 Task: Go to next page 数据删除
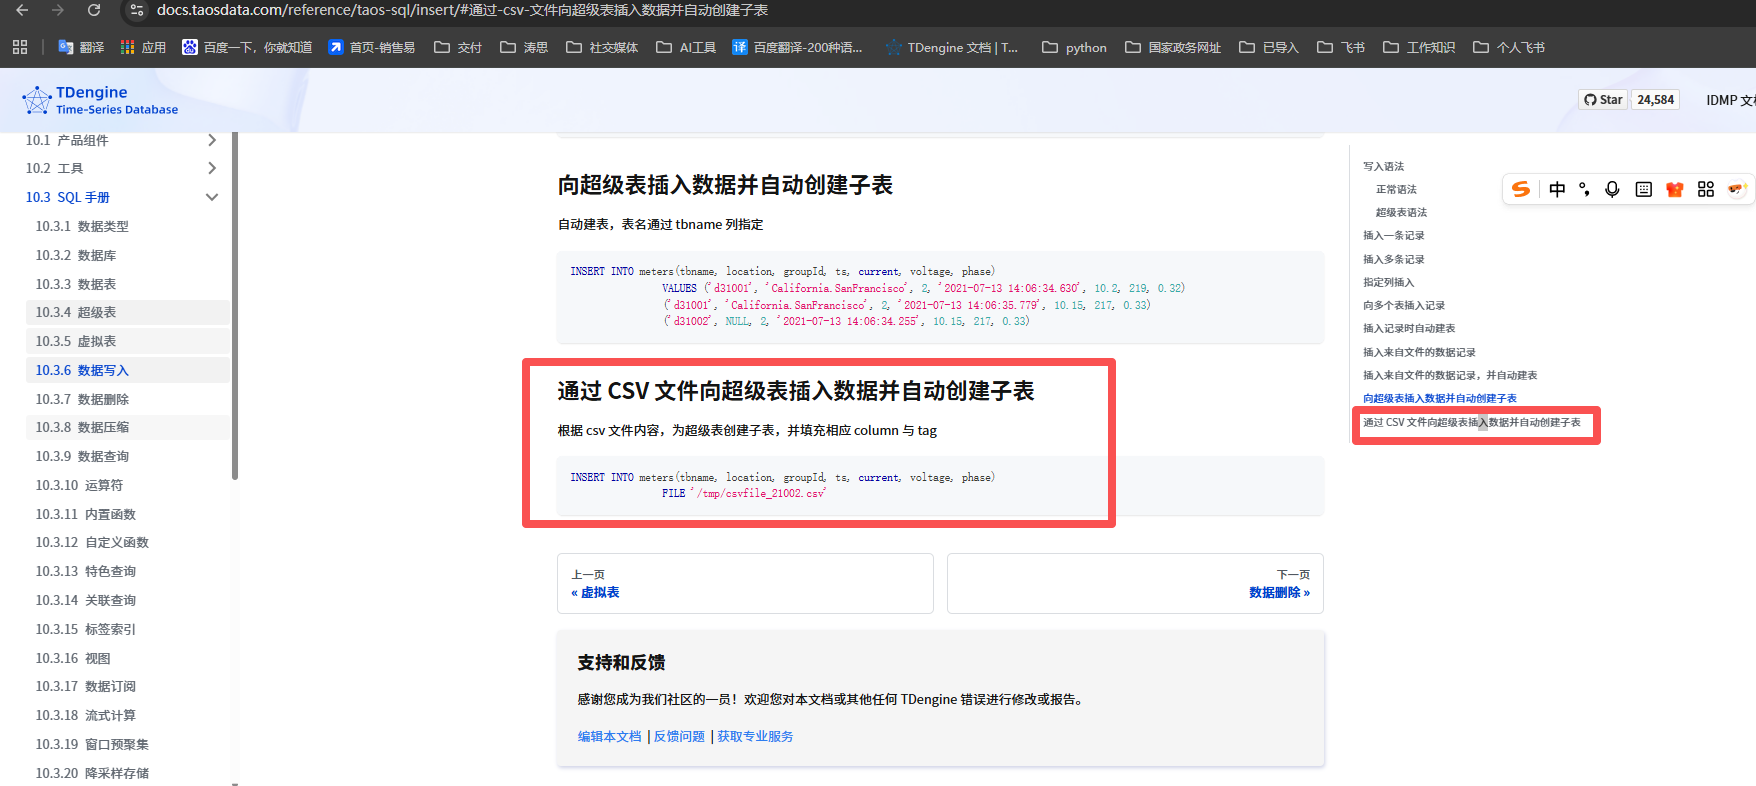[x=1278, y=592]
